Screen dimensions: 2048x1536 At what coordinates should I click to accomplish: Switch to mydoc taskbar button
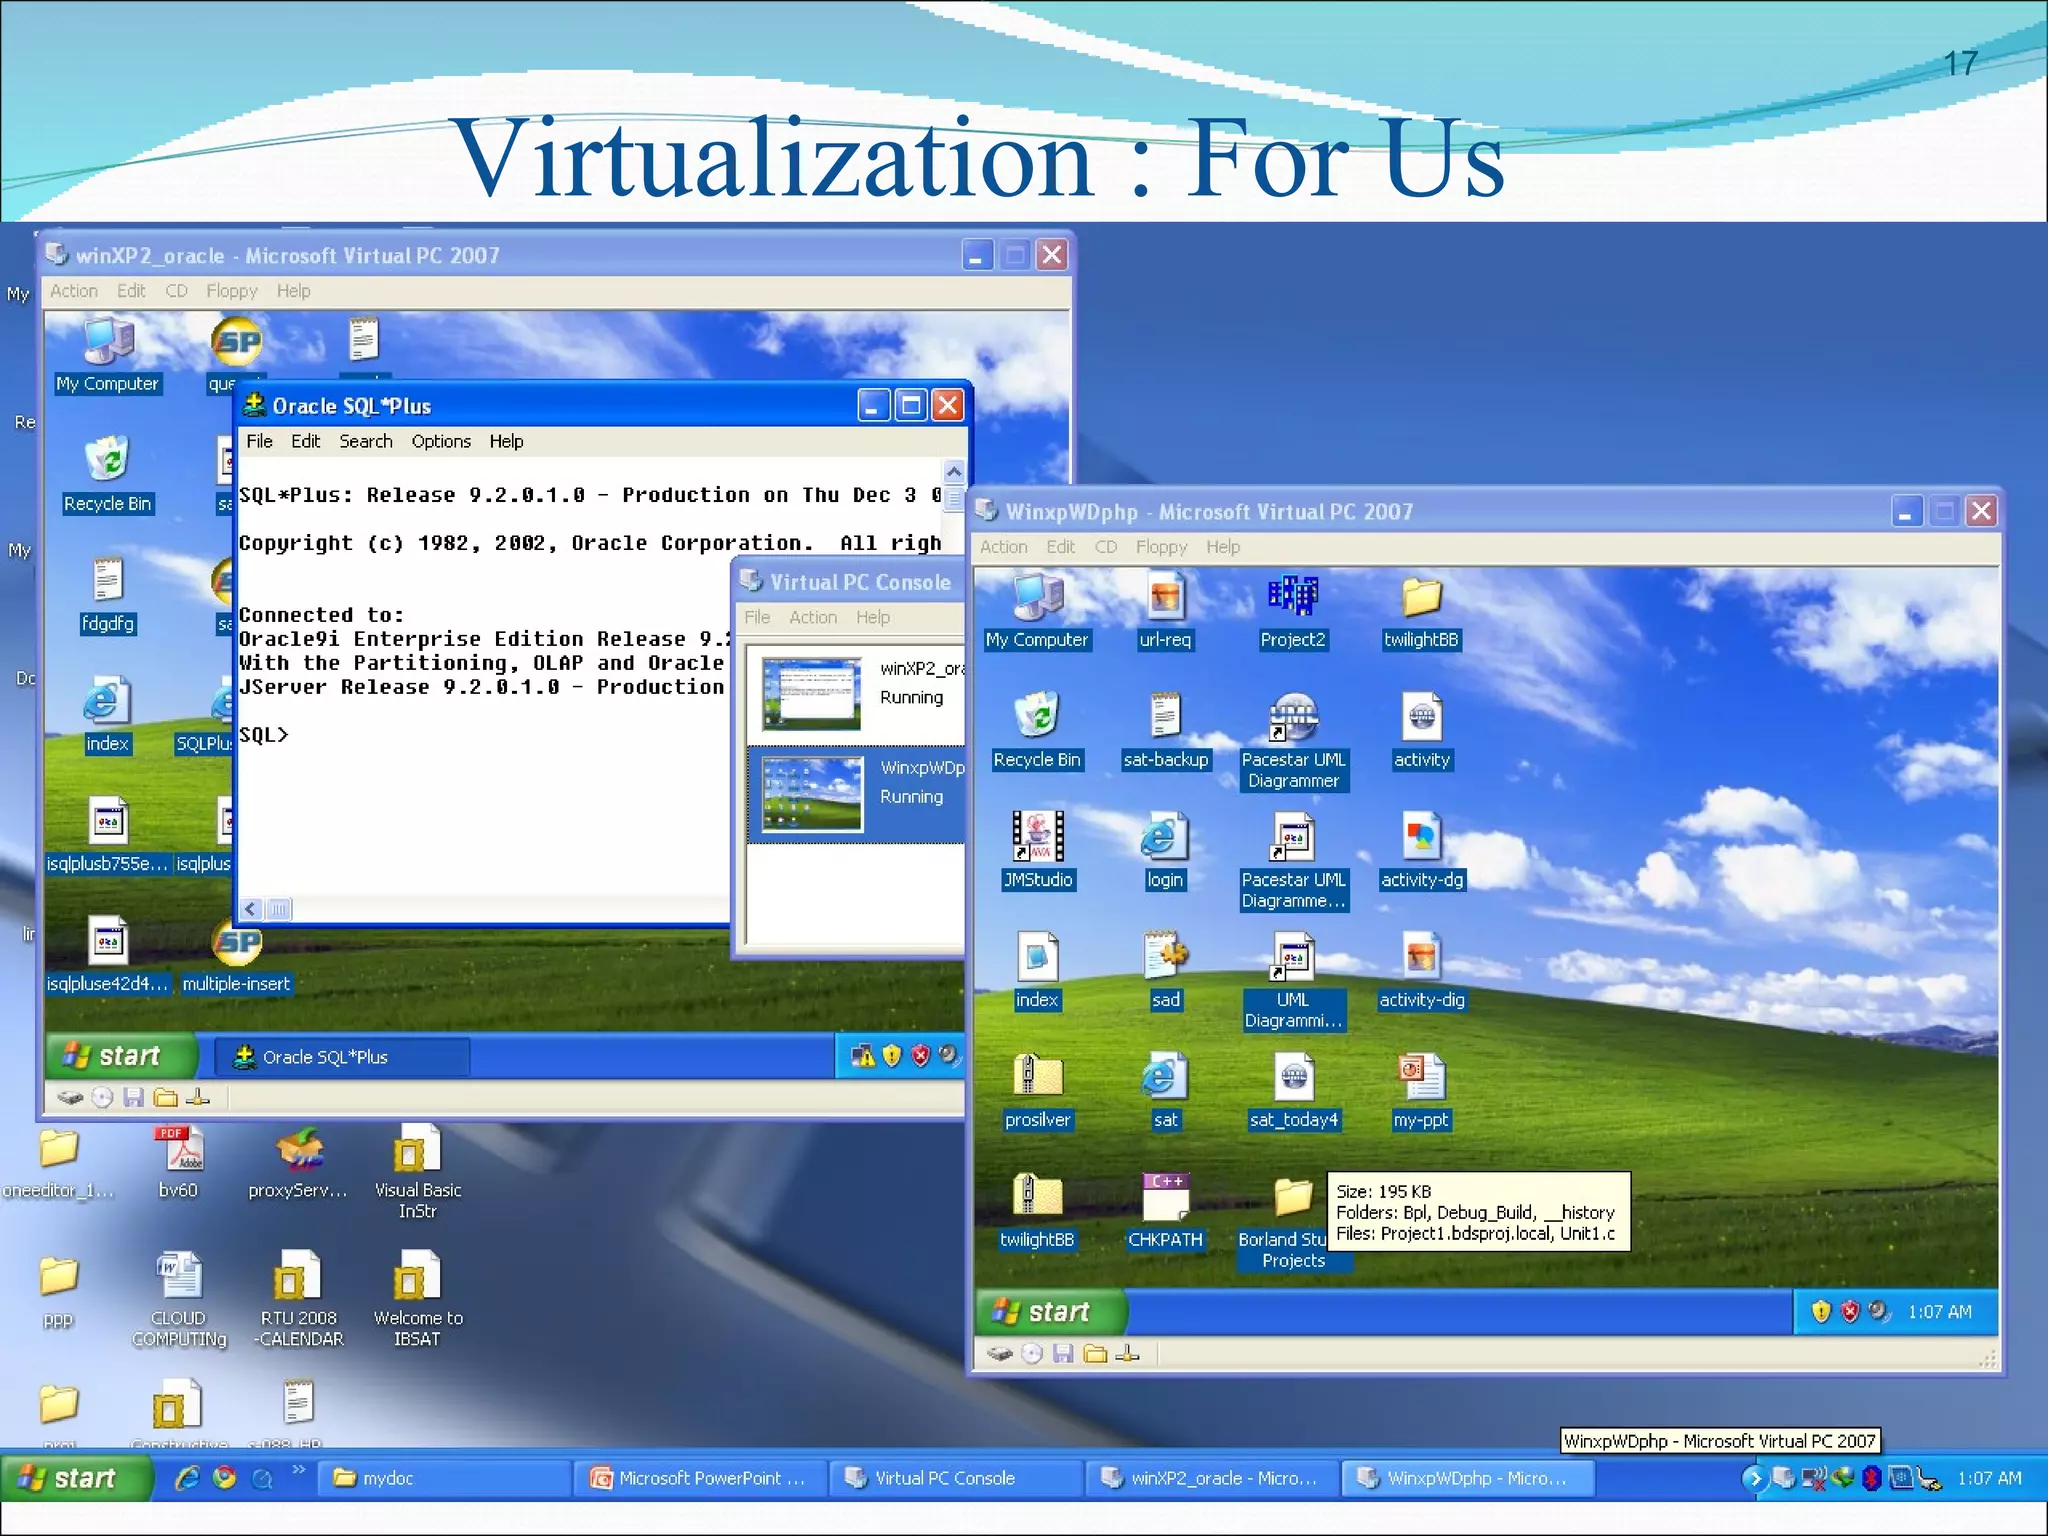(445, 1478)
